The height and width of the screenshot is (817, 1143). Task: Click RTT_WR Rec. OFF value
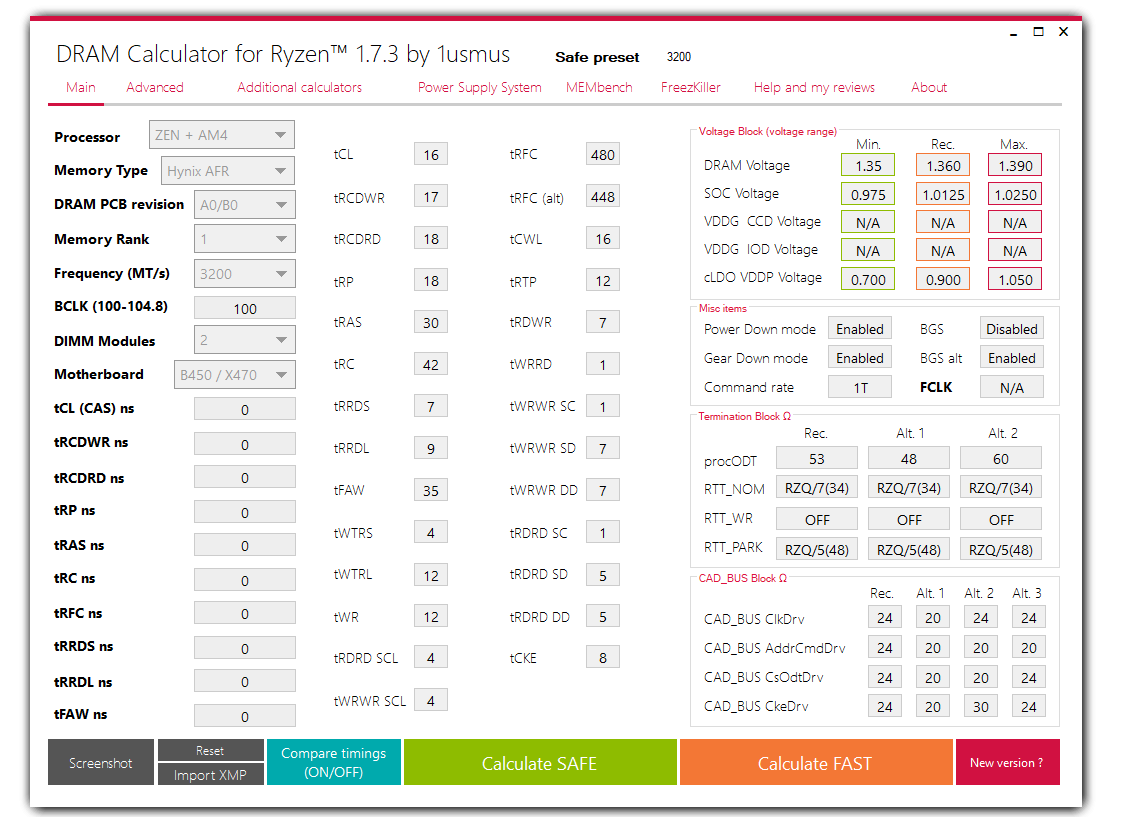(x=816, y=519)
